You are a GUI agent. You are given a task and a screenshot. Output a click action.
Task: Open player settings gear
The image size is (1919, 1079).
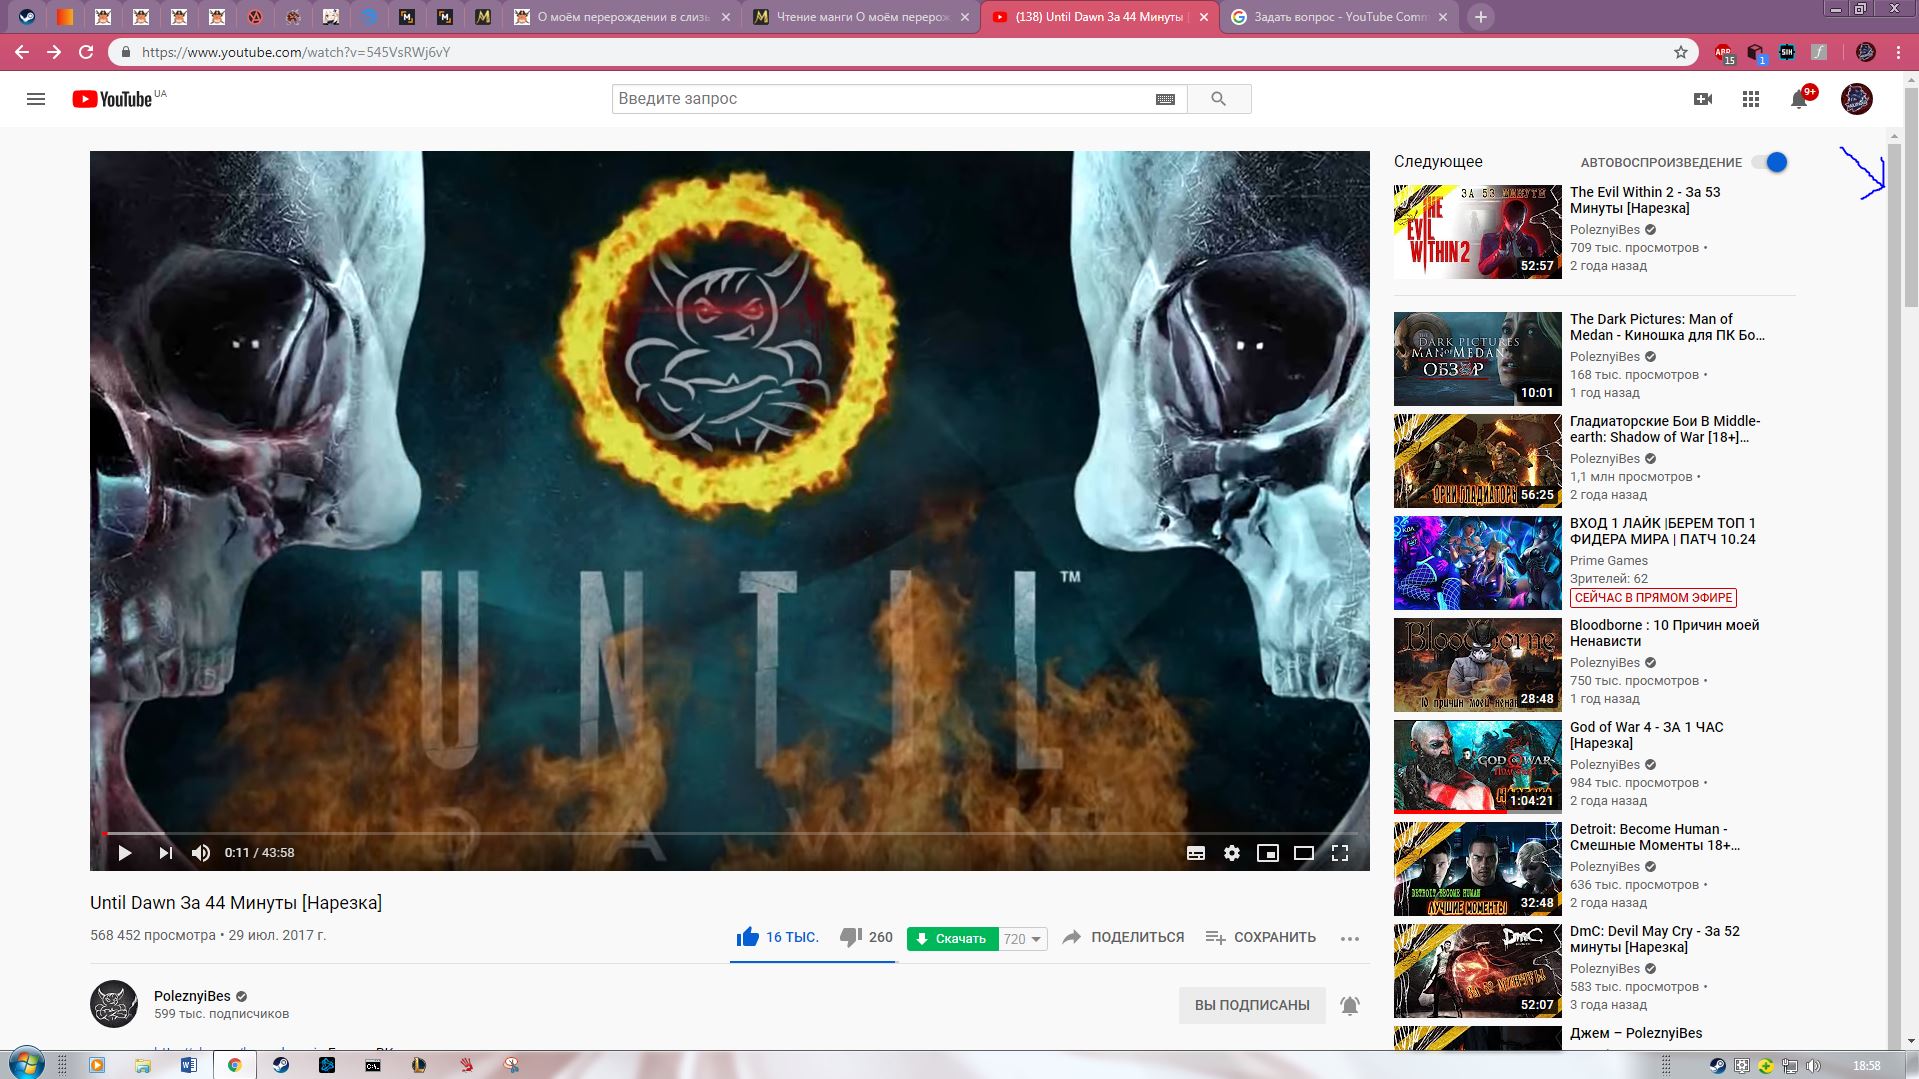point(1232,853)
